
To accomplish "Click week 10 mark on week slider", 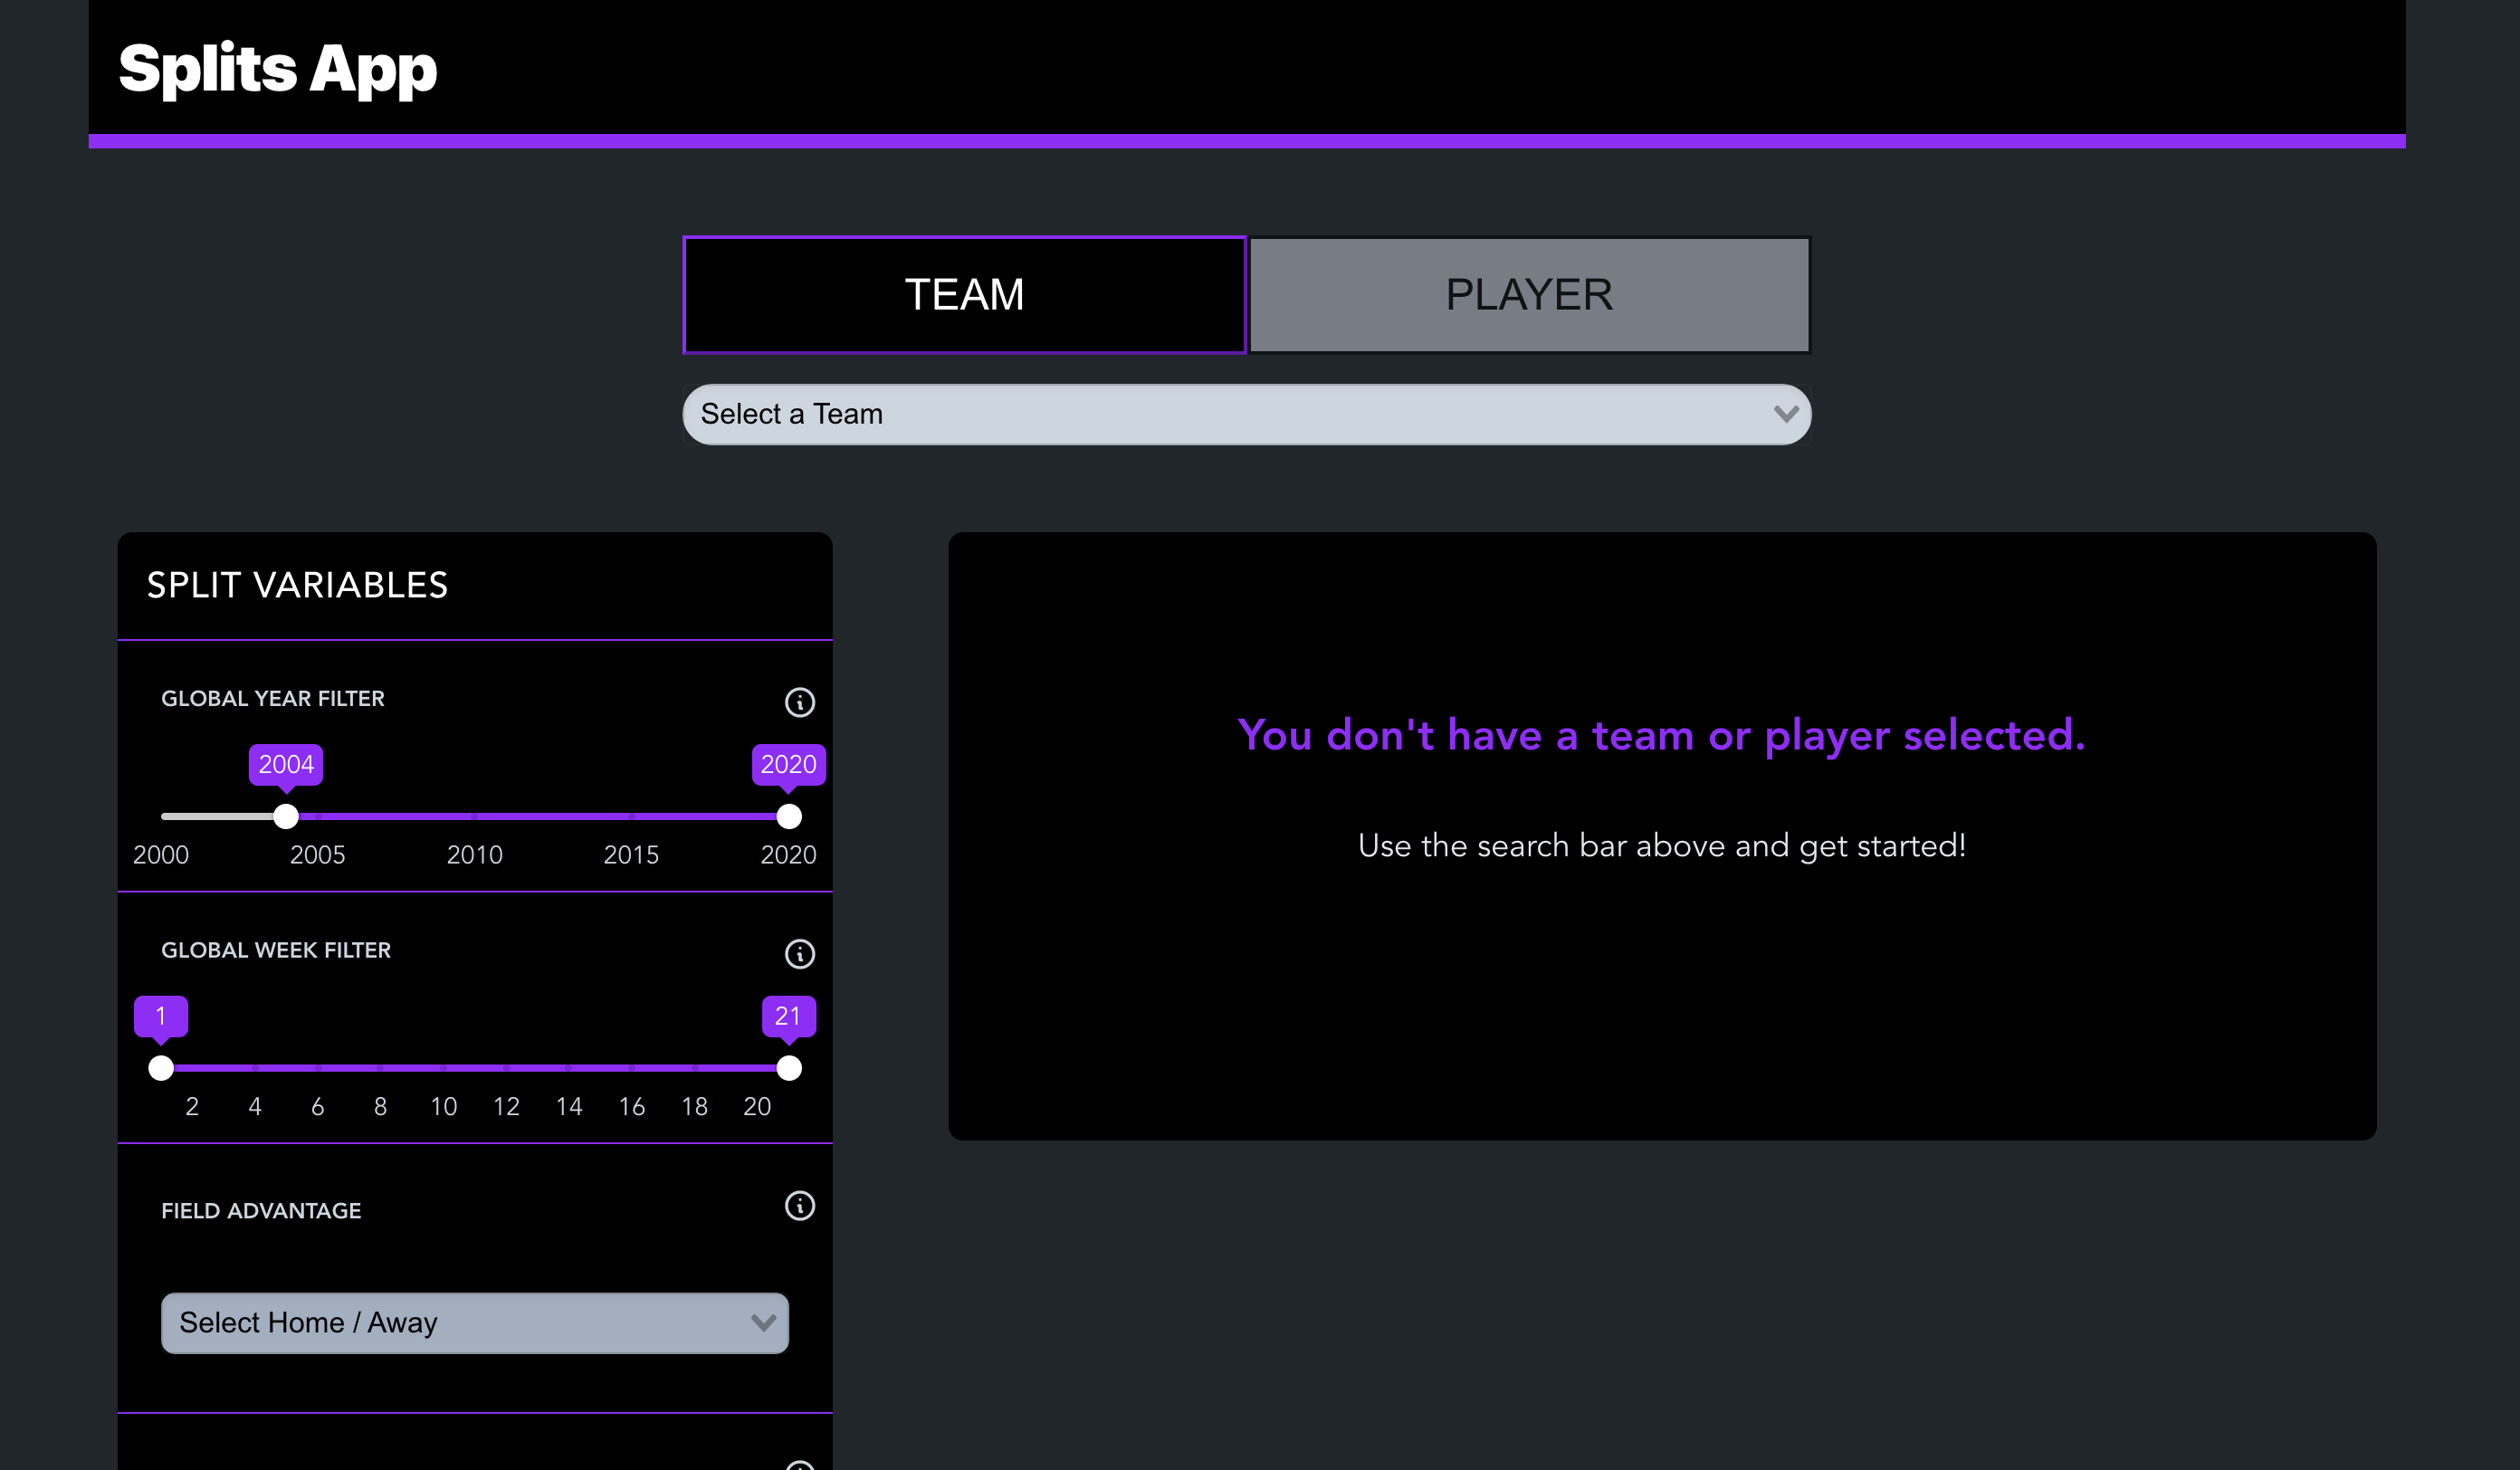I will point(443,1106).
